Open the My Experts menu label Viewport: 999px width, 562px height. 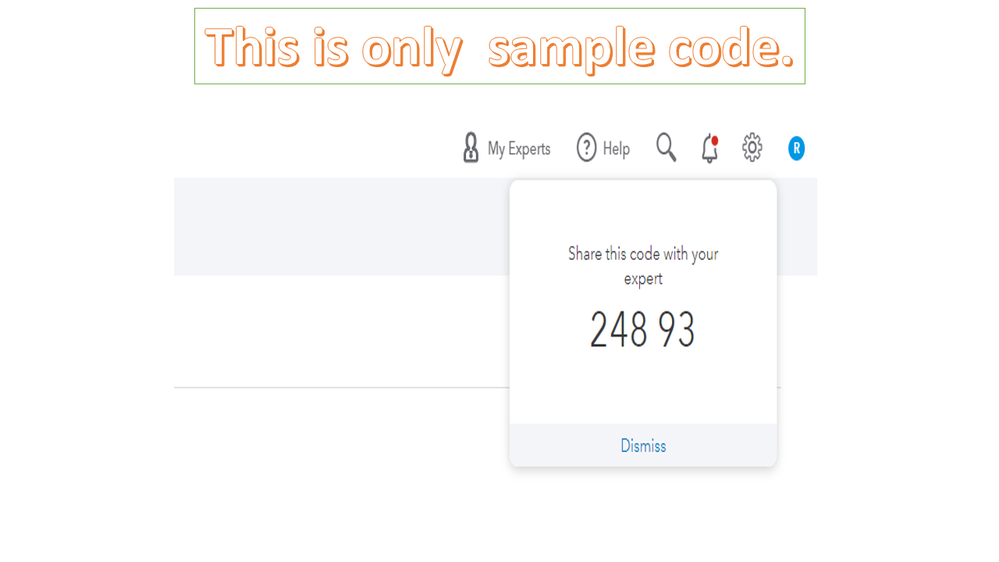pos(519,149)
